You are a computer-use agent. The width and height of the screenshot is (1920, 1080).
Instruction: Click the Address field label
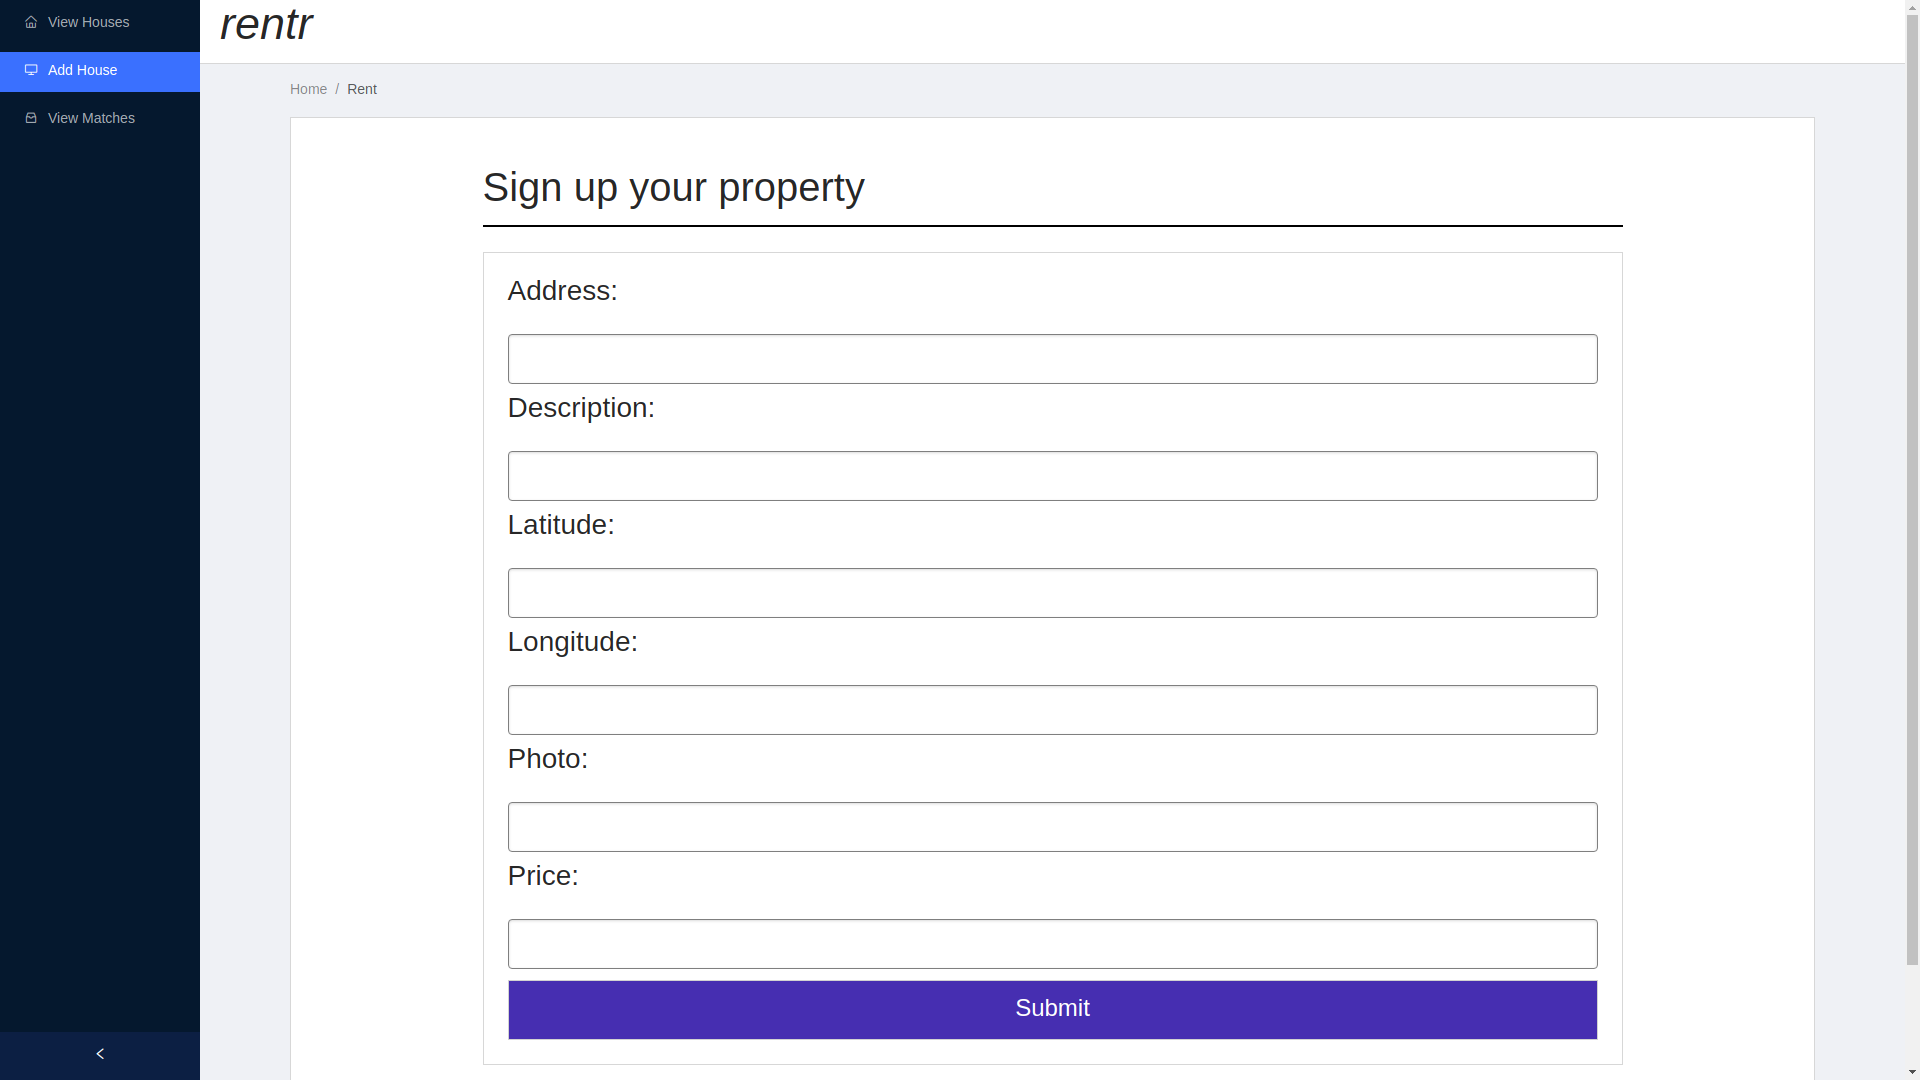point(562,291)
